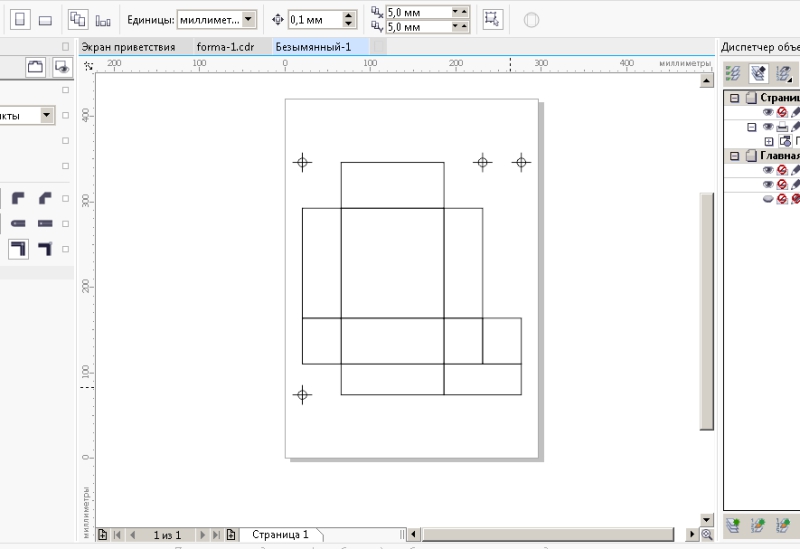
Task: Select the round line cap style
Action: (18, 223)
